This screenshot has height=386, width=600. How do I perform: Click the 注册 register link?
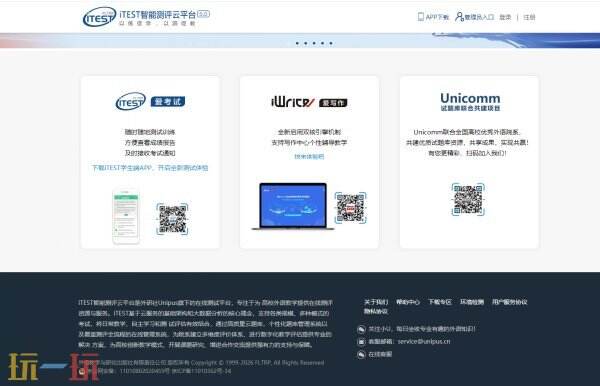click(529, 17)
